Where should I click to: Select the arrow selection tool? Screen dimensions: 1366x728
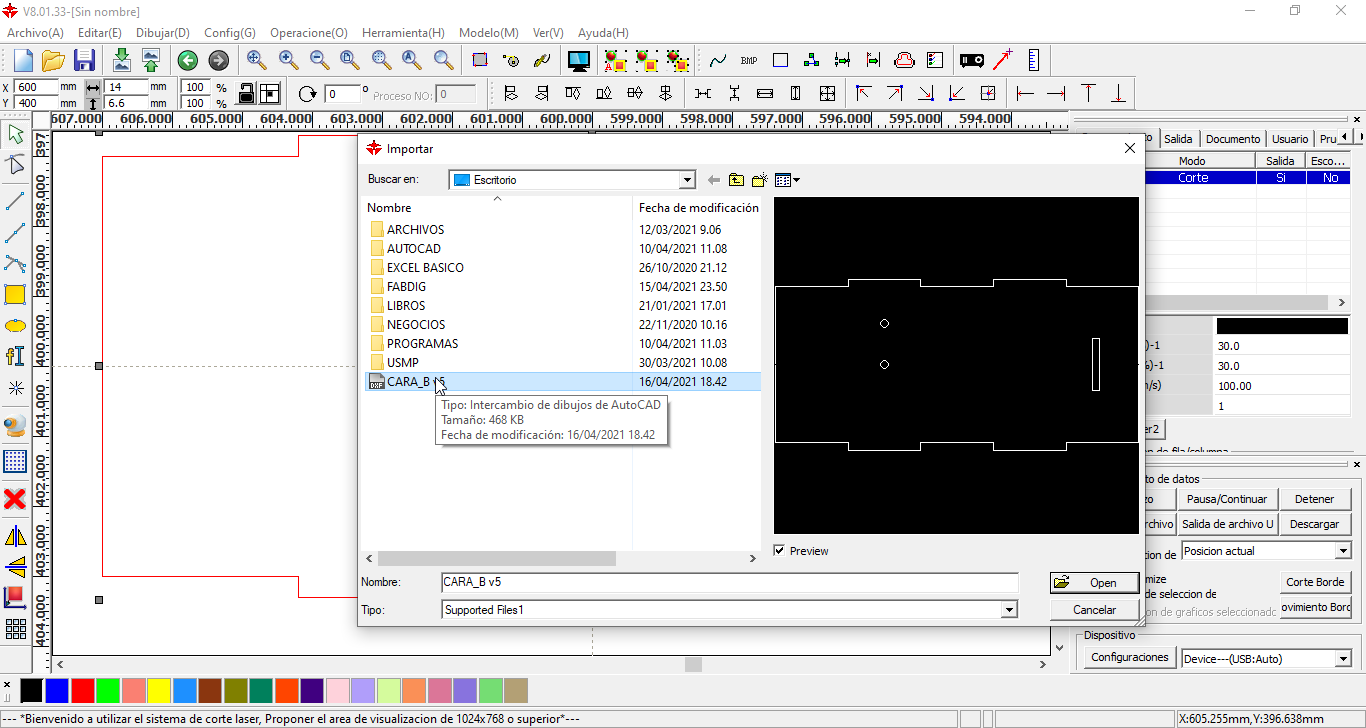[15, 134]
